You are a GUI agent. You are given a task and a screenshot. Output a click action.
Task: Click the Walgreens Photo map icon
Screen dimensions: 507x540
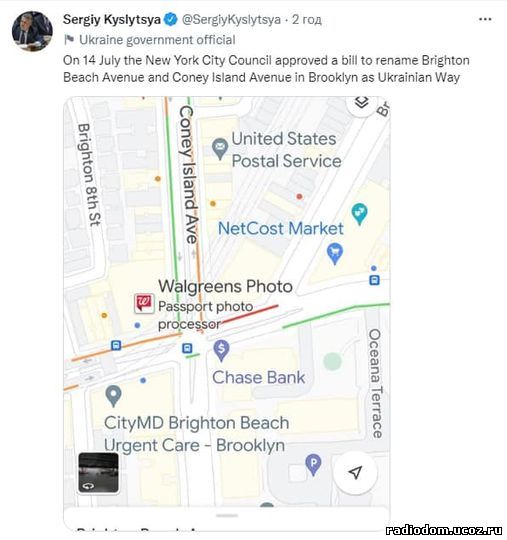click(x=144, y=303)
